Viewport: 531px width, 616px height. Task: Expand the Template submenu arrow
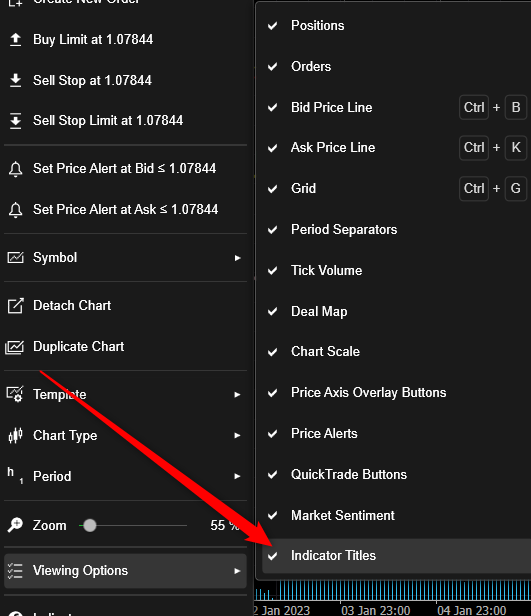pos(237,394)
